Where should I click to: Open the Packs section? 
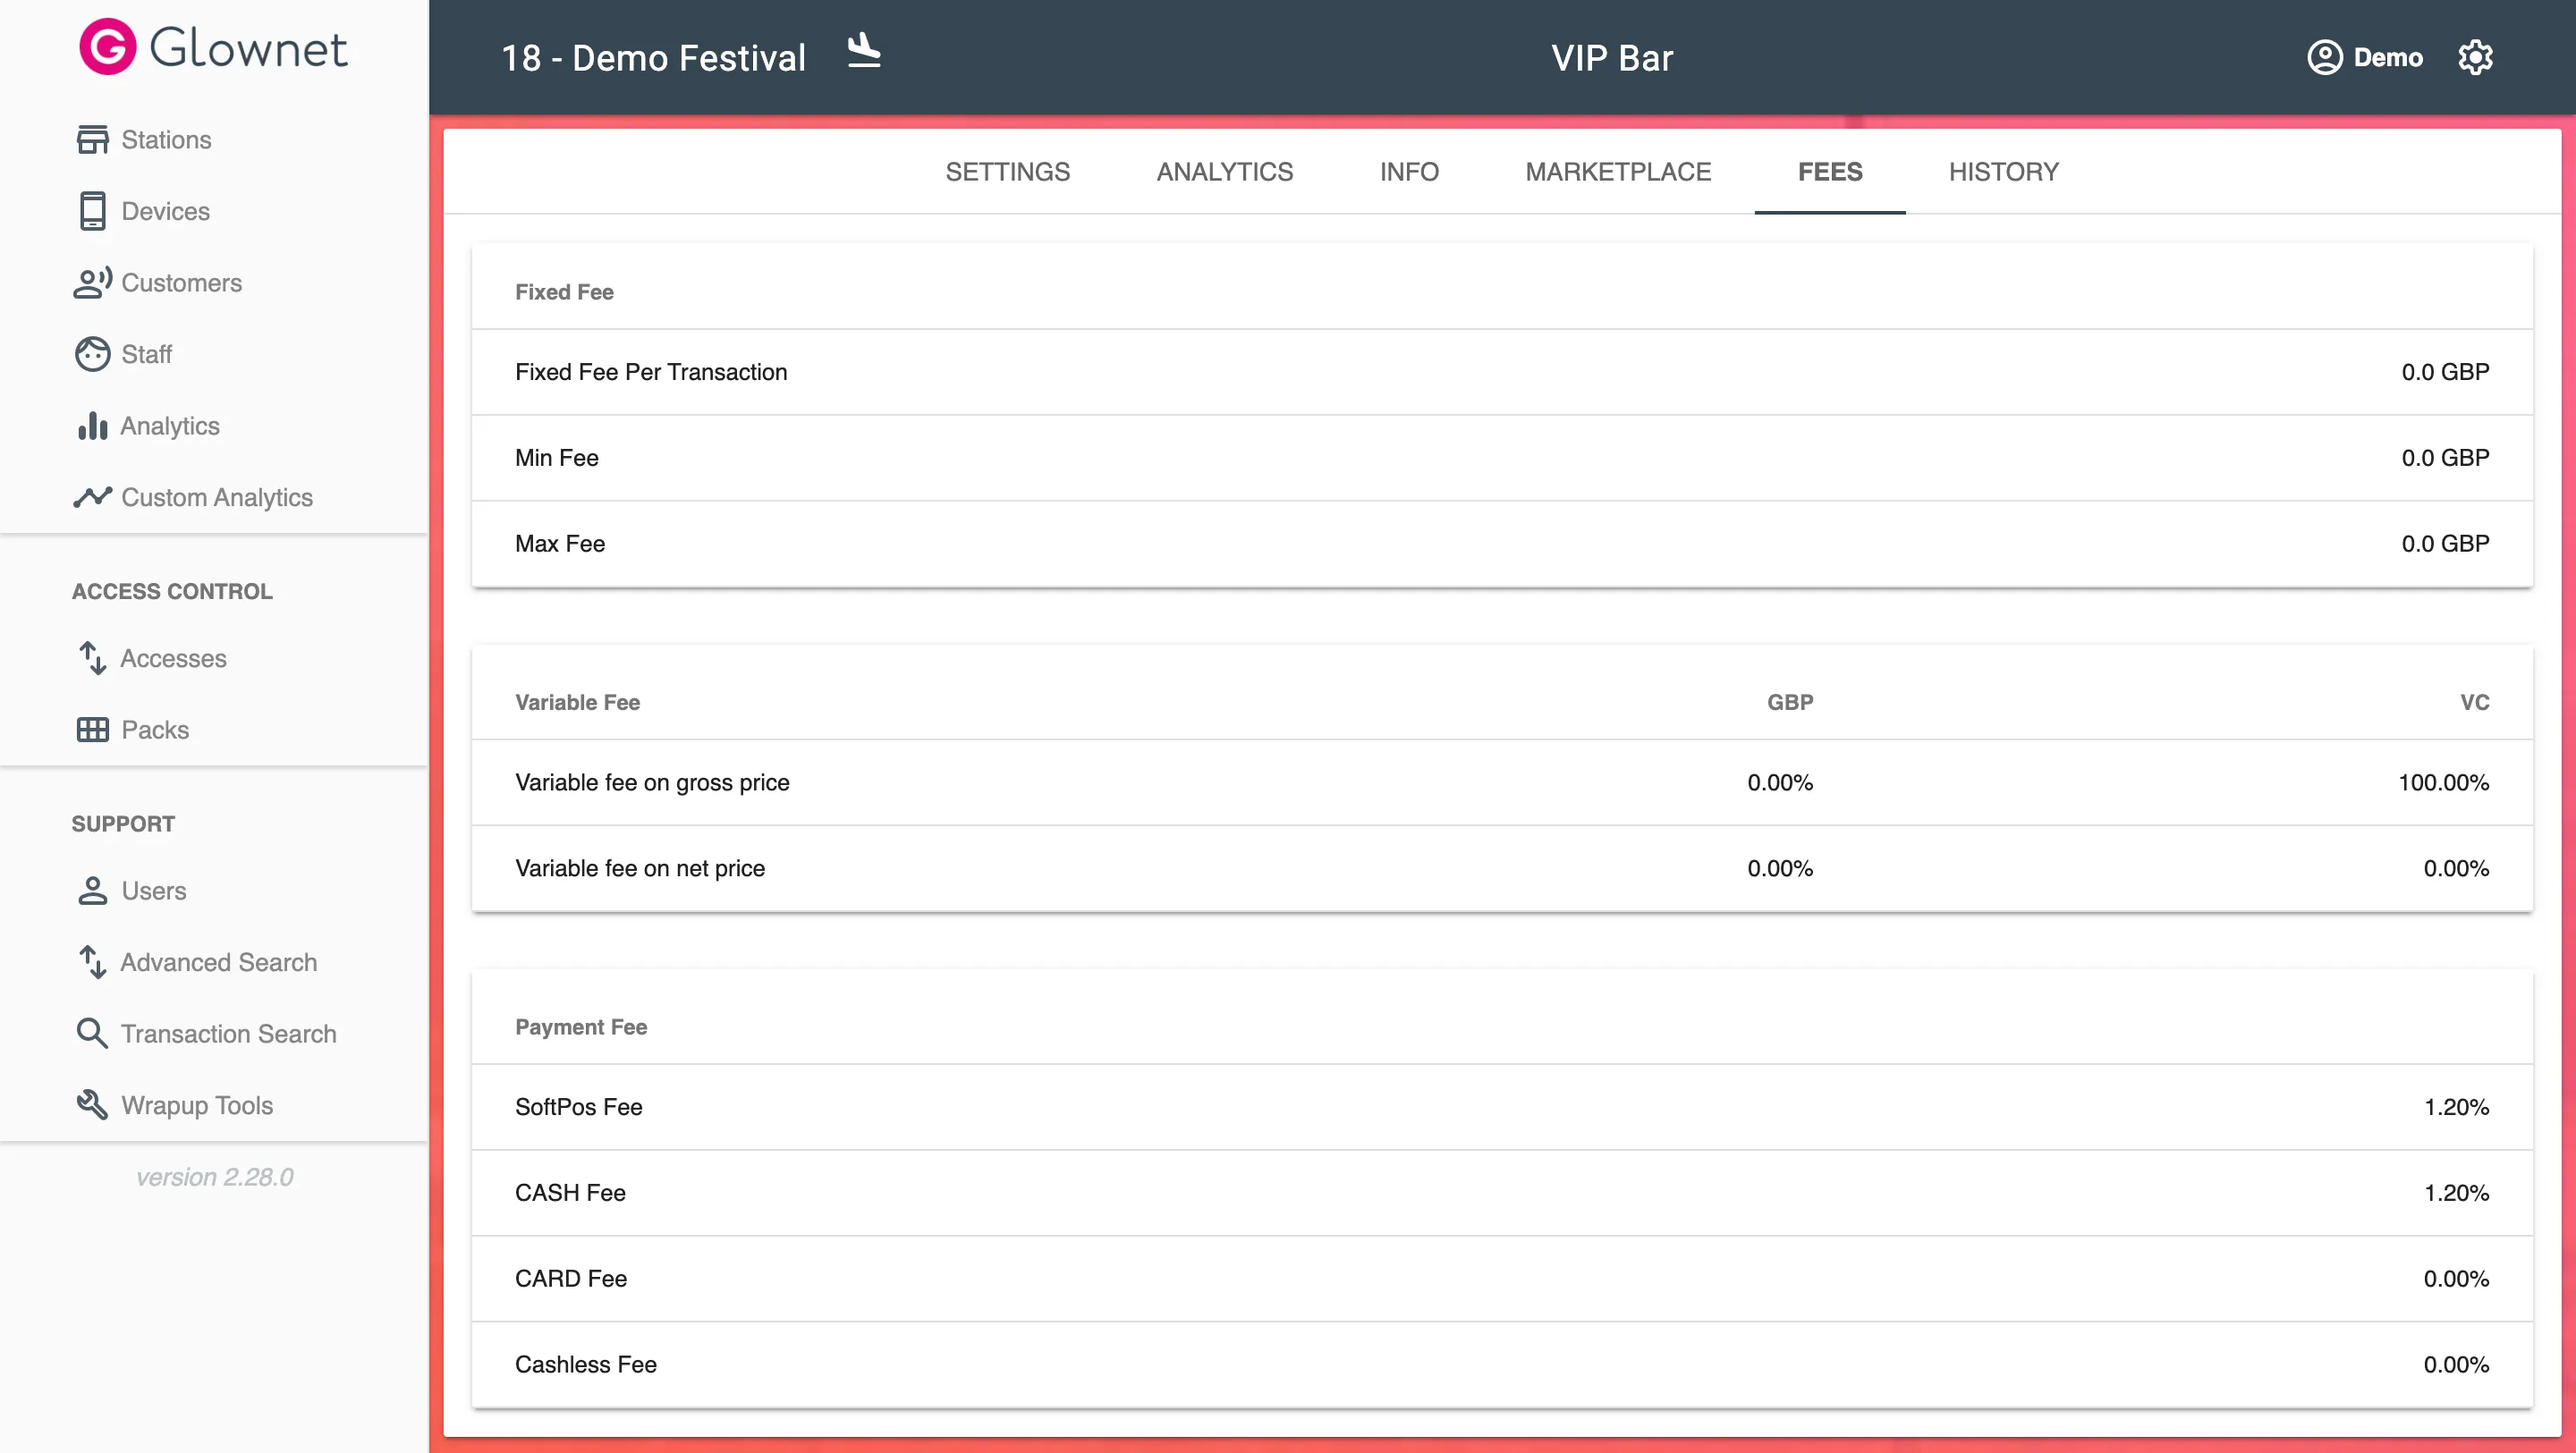click(x=154, y=729)
